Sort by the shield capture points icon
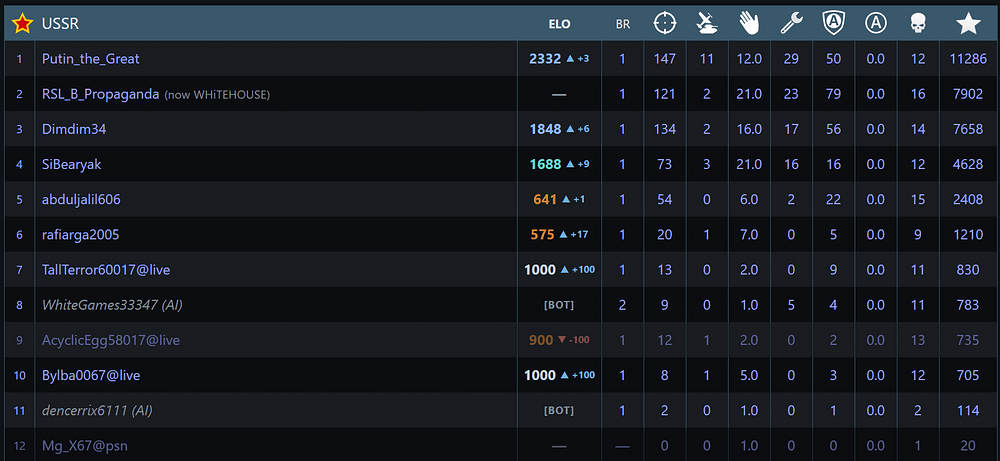 click(x=834, y=24)
